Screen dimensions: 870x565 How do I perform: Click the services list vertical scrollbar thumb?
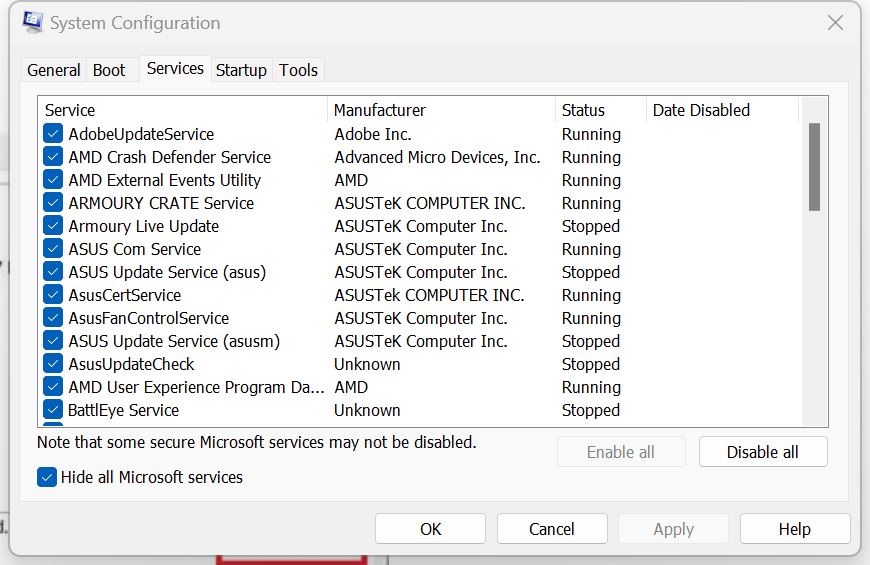pos(814,167)
